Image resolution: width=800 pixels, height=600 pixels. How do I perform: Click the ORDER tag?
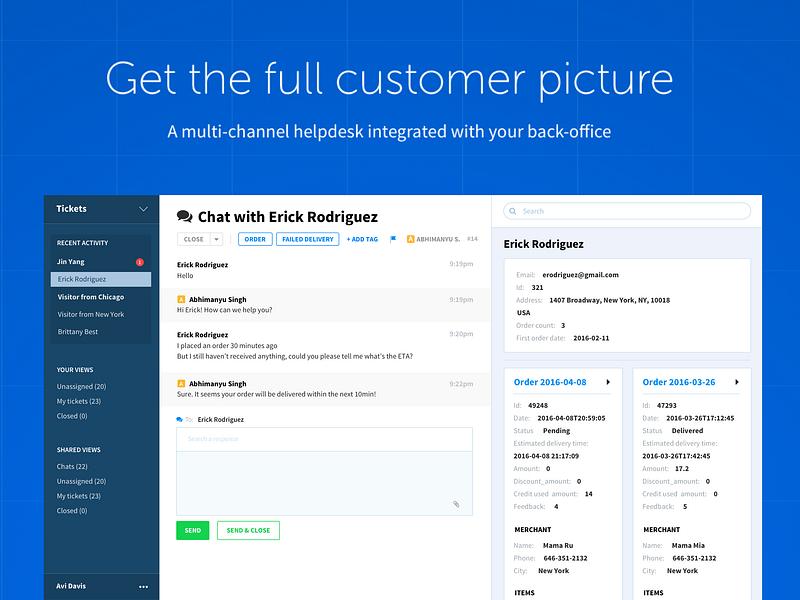(255, 239)
